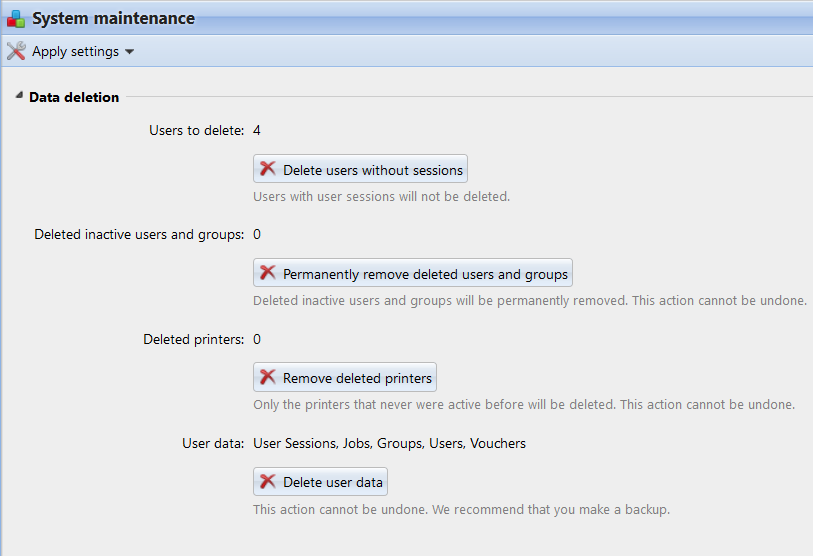Click red X icon on Remove deleted printers
The image size is (813, 556).
[x=268, y=377]
